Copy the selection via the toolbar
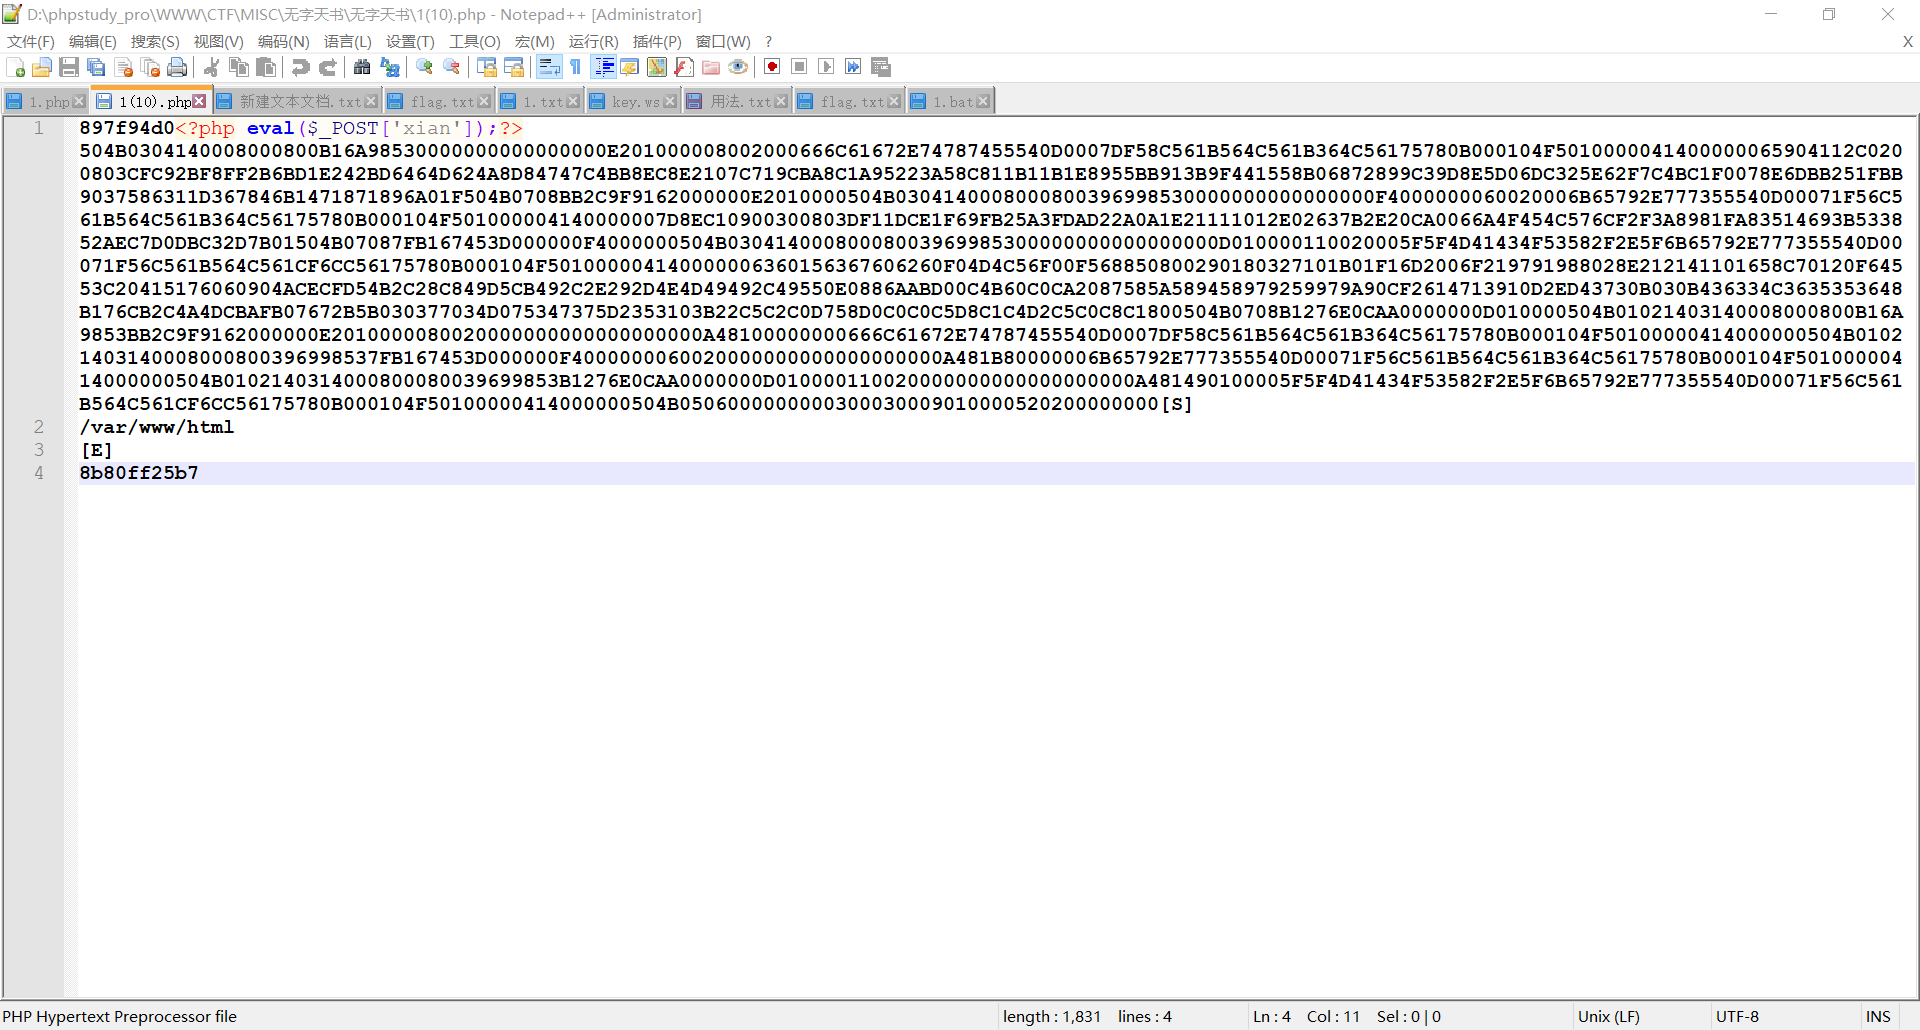The width and height of the screenshot is (1920, 1030). pos(239,67)
